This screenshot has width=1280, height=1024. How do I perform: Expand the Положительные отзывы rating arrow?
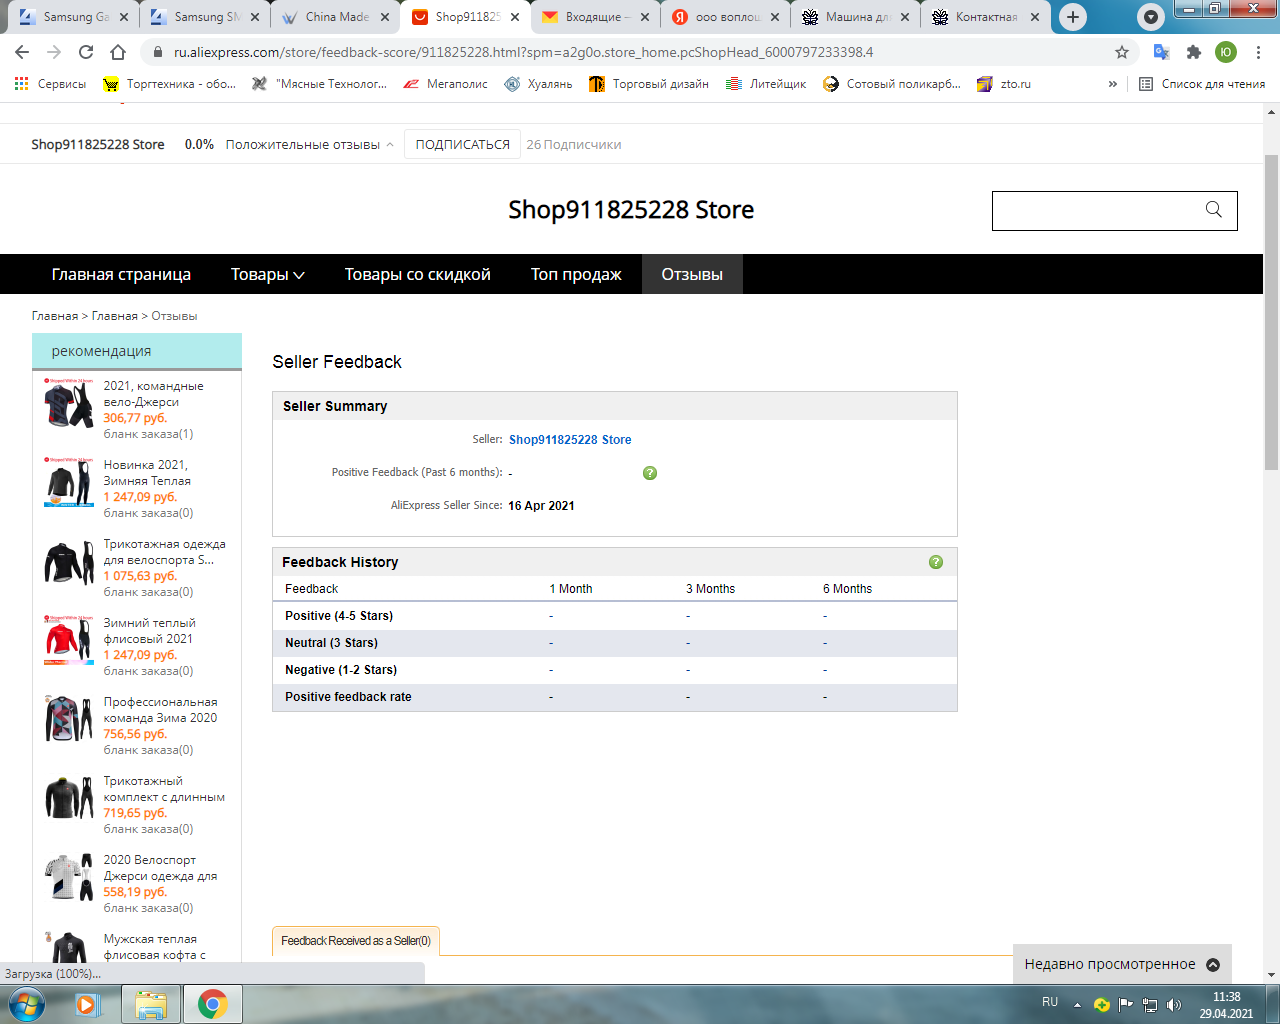390,145
